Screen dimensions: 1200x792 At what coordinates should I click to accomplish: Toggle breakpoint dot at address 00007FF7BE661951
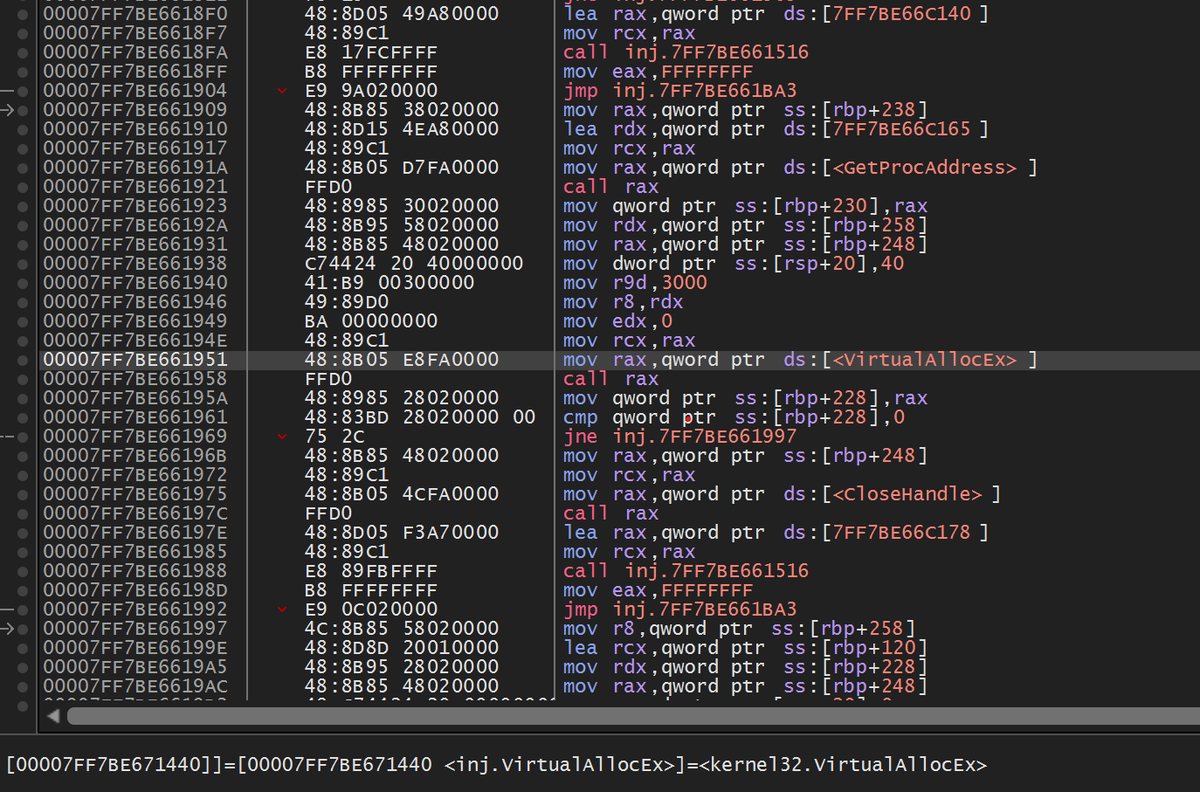coord(24,360)
